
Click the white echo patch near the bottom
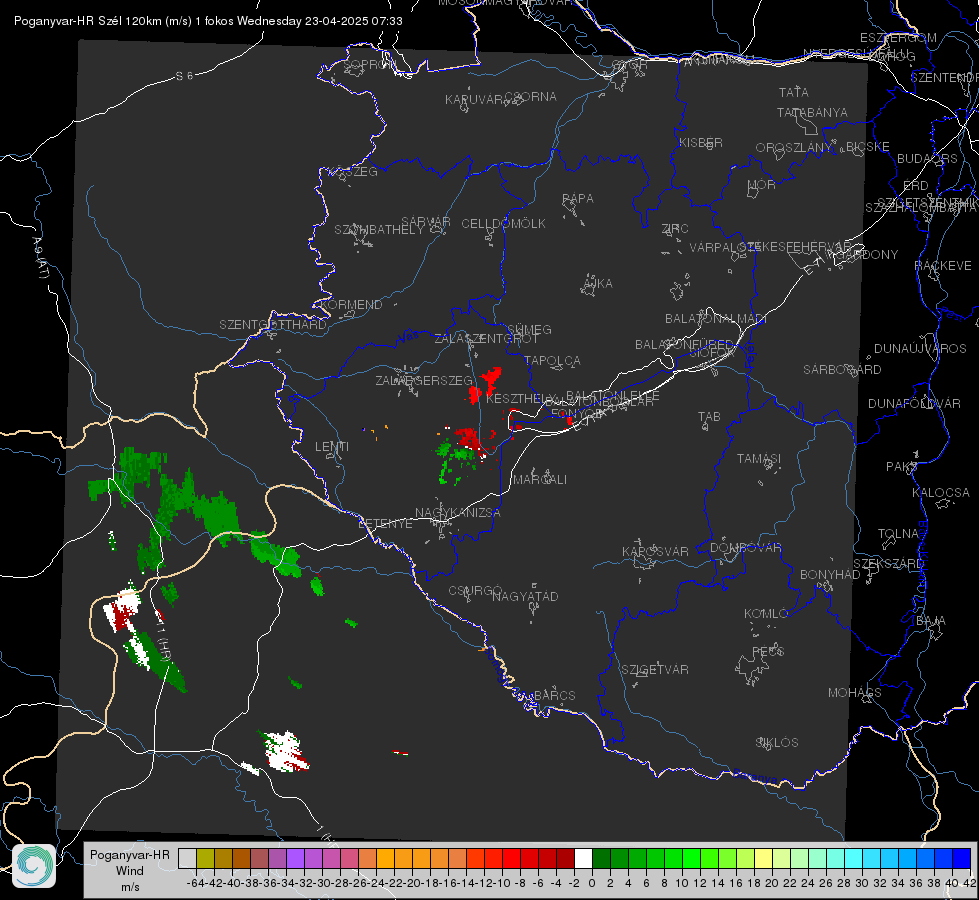(x=284, y=751)
